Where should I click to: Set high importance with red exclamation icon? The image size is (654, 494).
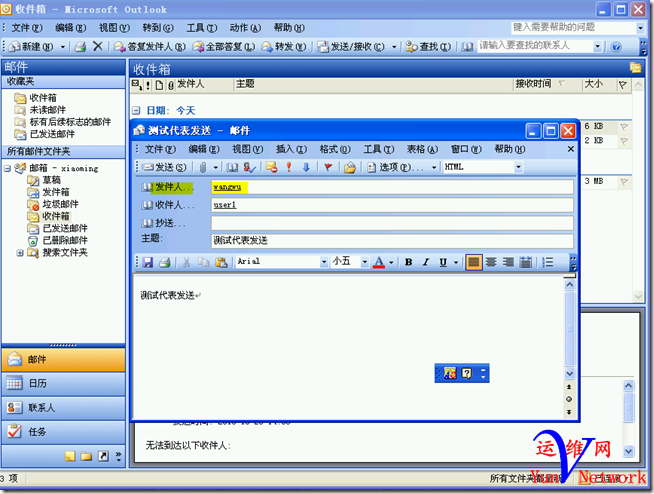[289, 167]
